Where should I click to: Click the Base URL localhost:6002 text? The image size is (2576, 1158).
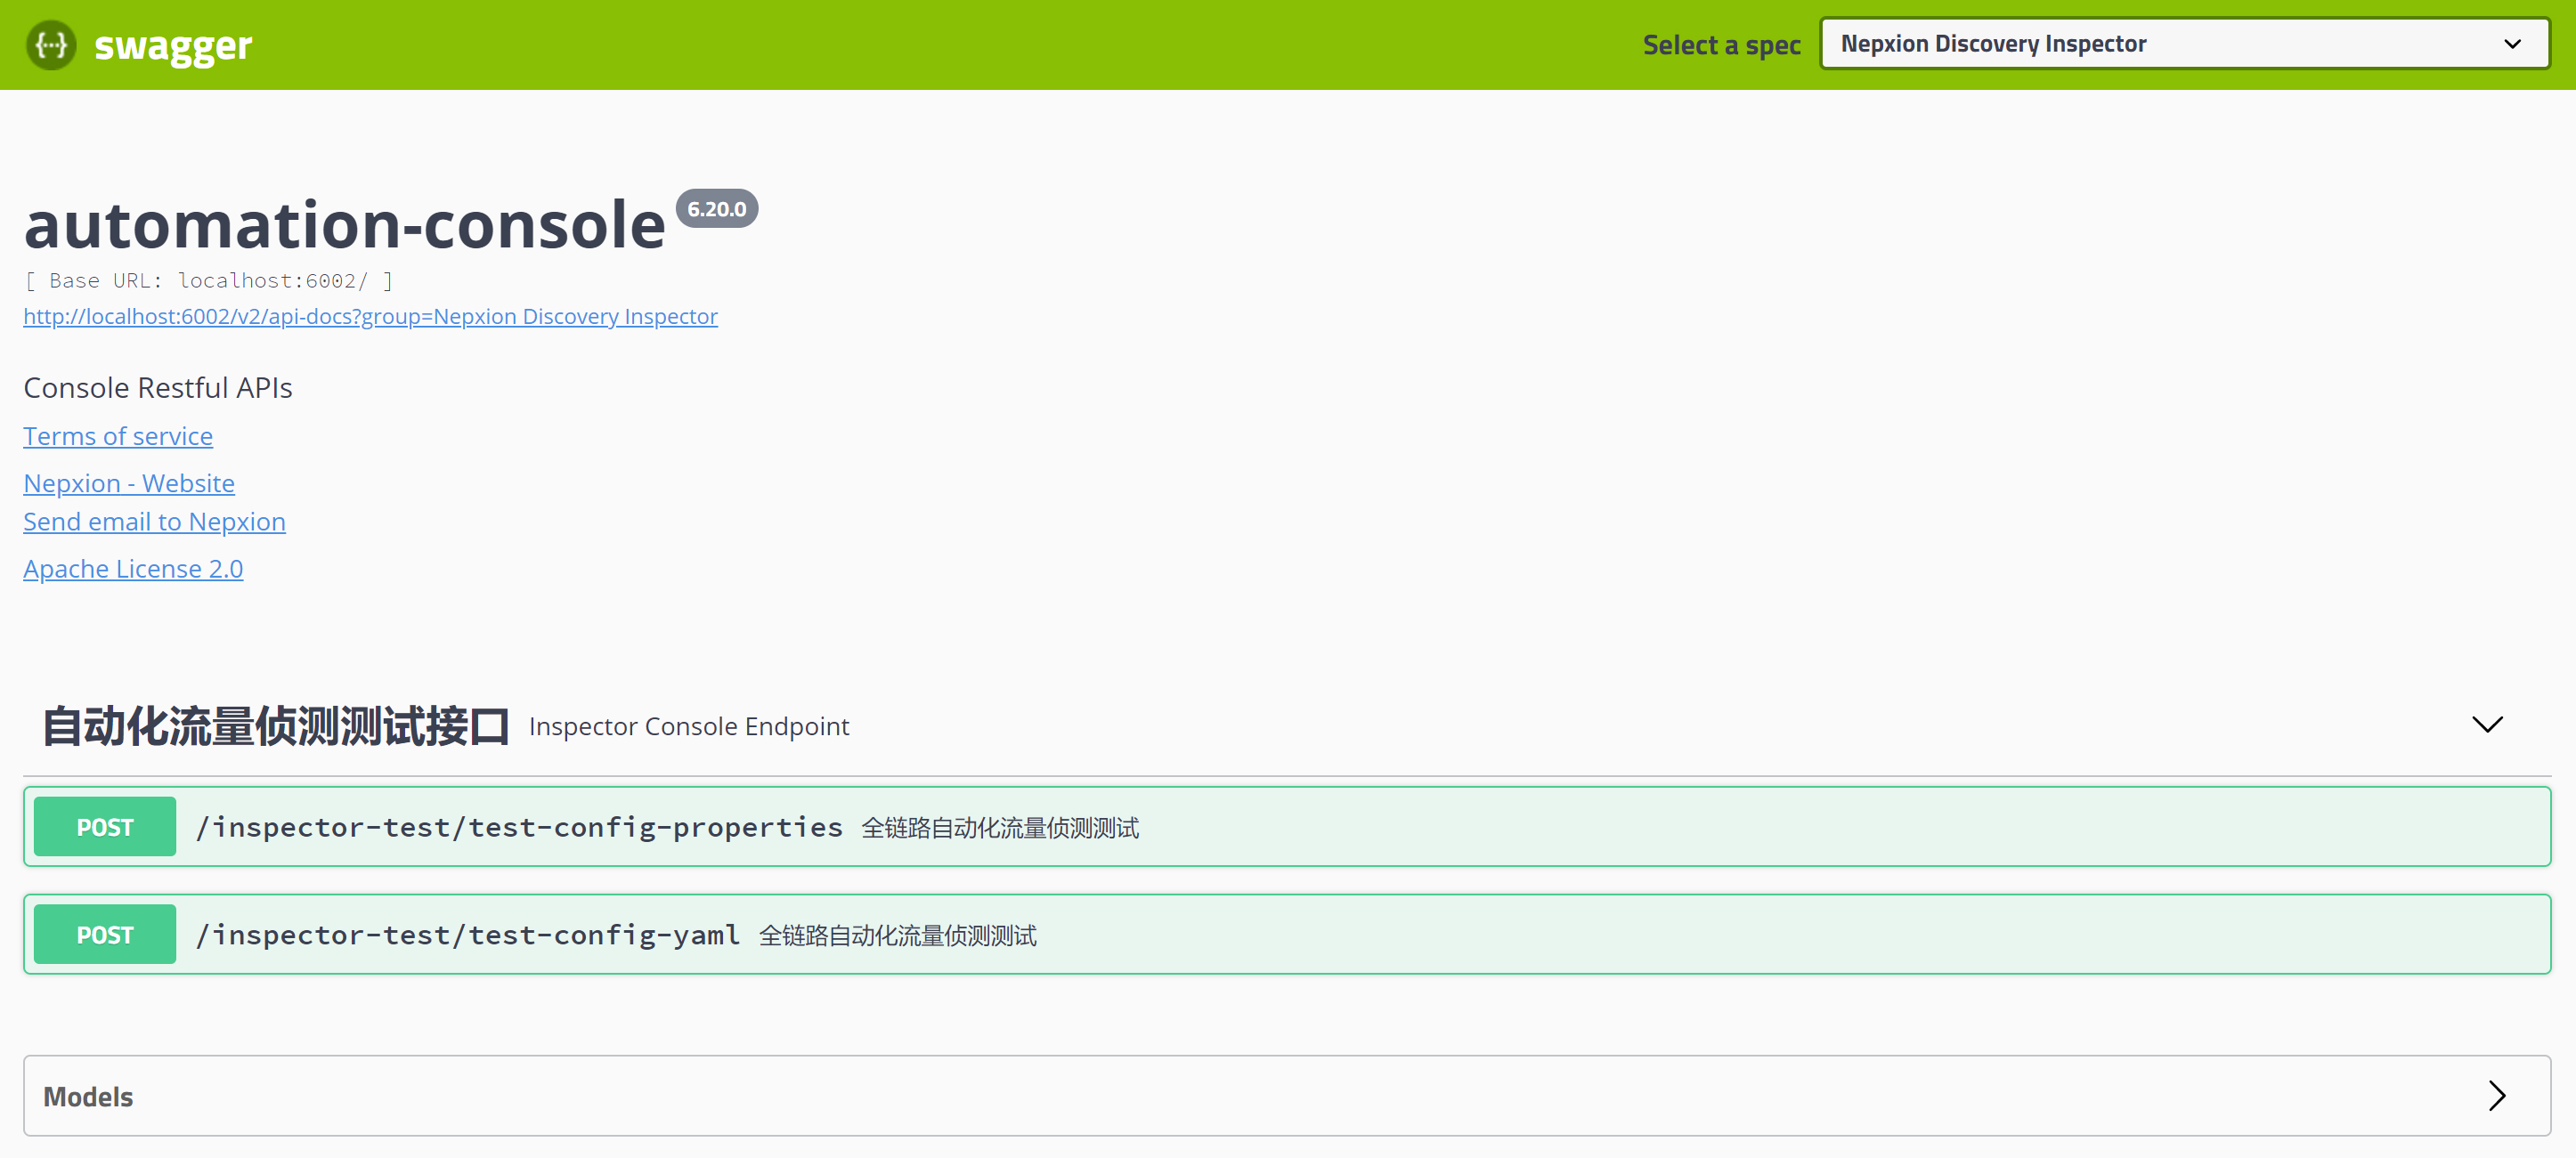209,281
